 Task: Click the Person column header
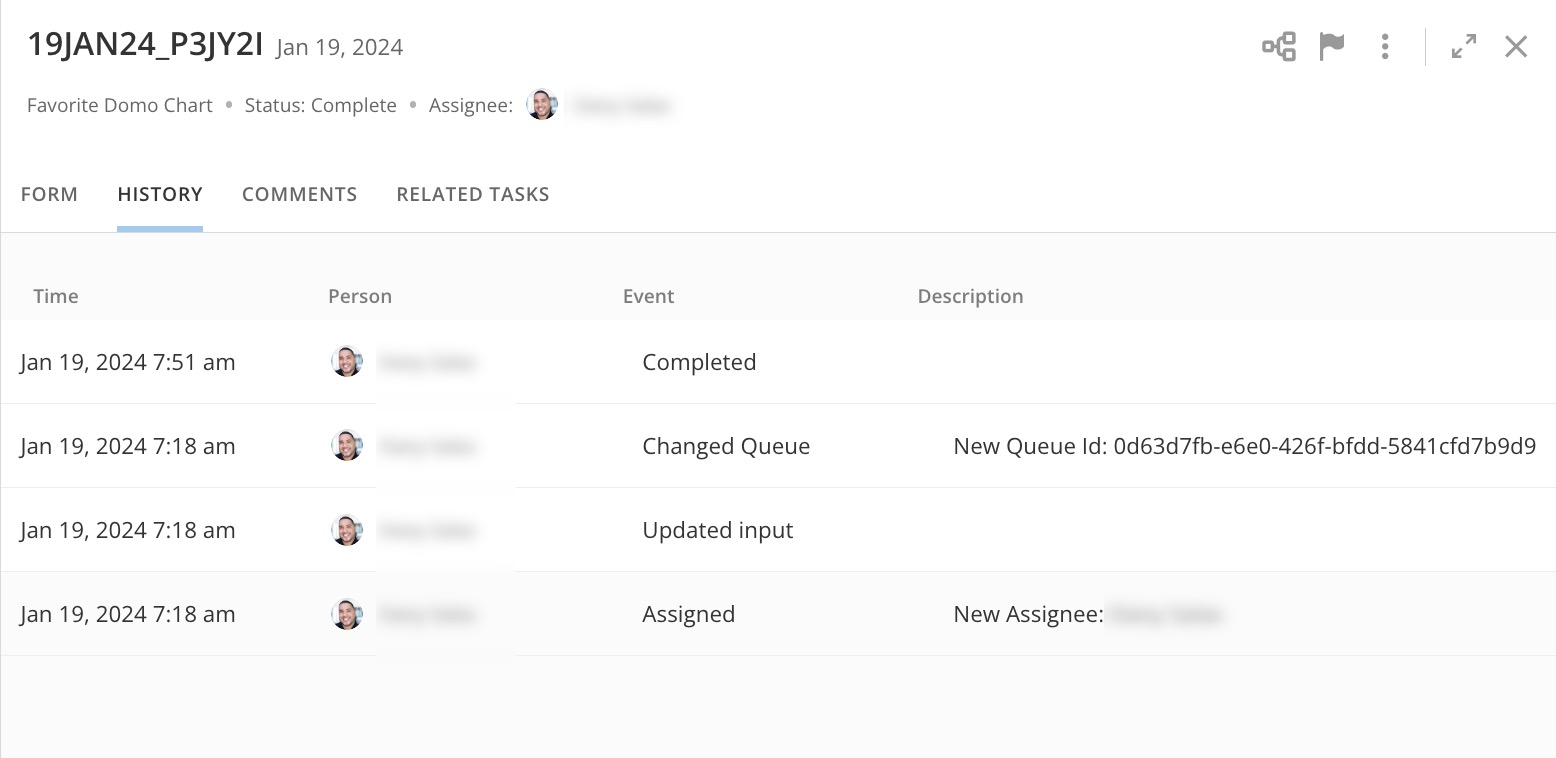360,296
